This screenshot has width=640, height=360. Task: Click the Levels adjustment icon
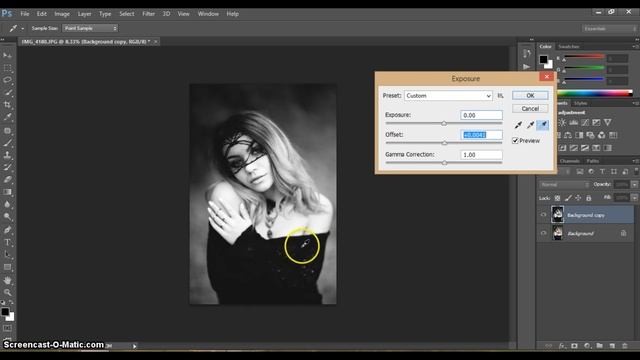573,122
